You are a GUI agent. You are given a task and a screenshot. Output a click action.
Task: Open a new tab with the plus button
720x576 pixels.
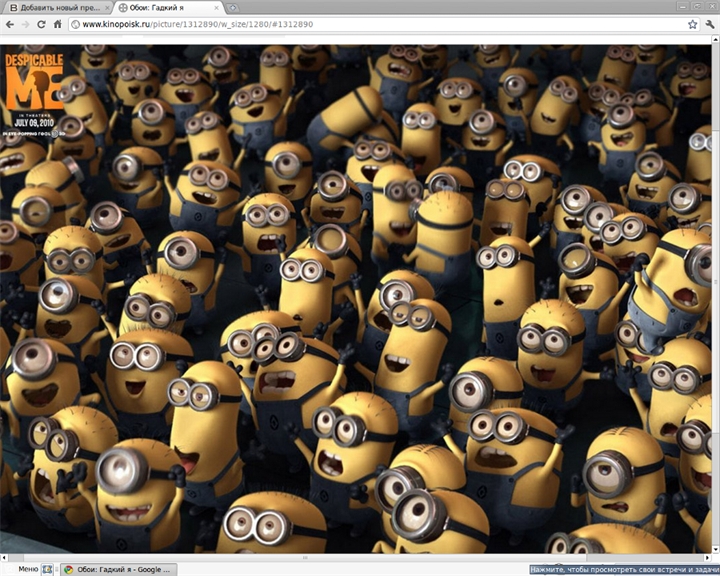coord(233,7)
